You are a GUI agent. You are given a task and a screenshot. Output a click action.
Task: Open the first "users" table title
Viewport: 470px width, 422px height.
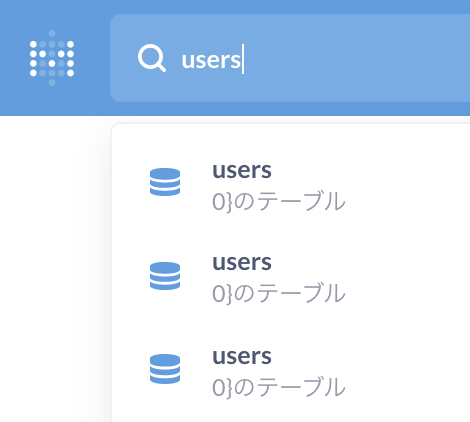242,170
